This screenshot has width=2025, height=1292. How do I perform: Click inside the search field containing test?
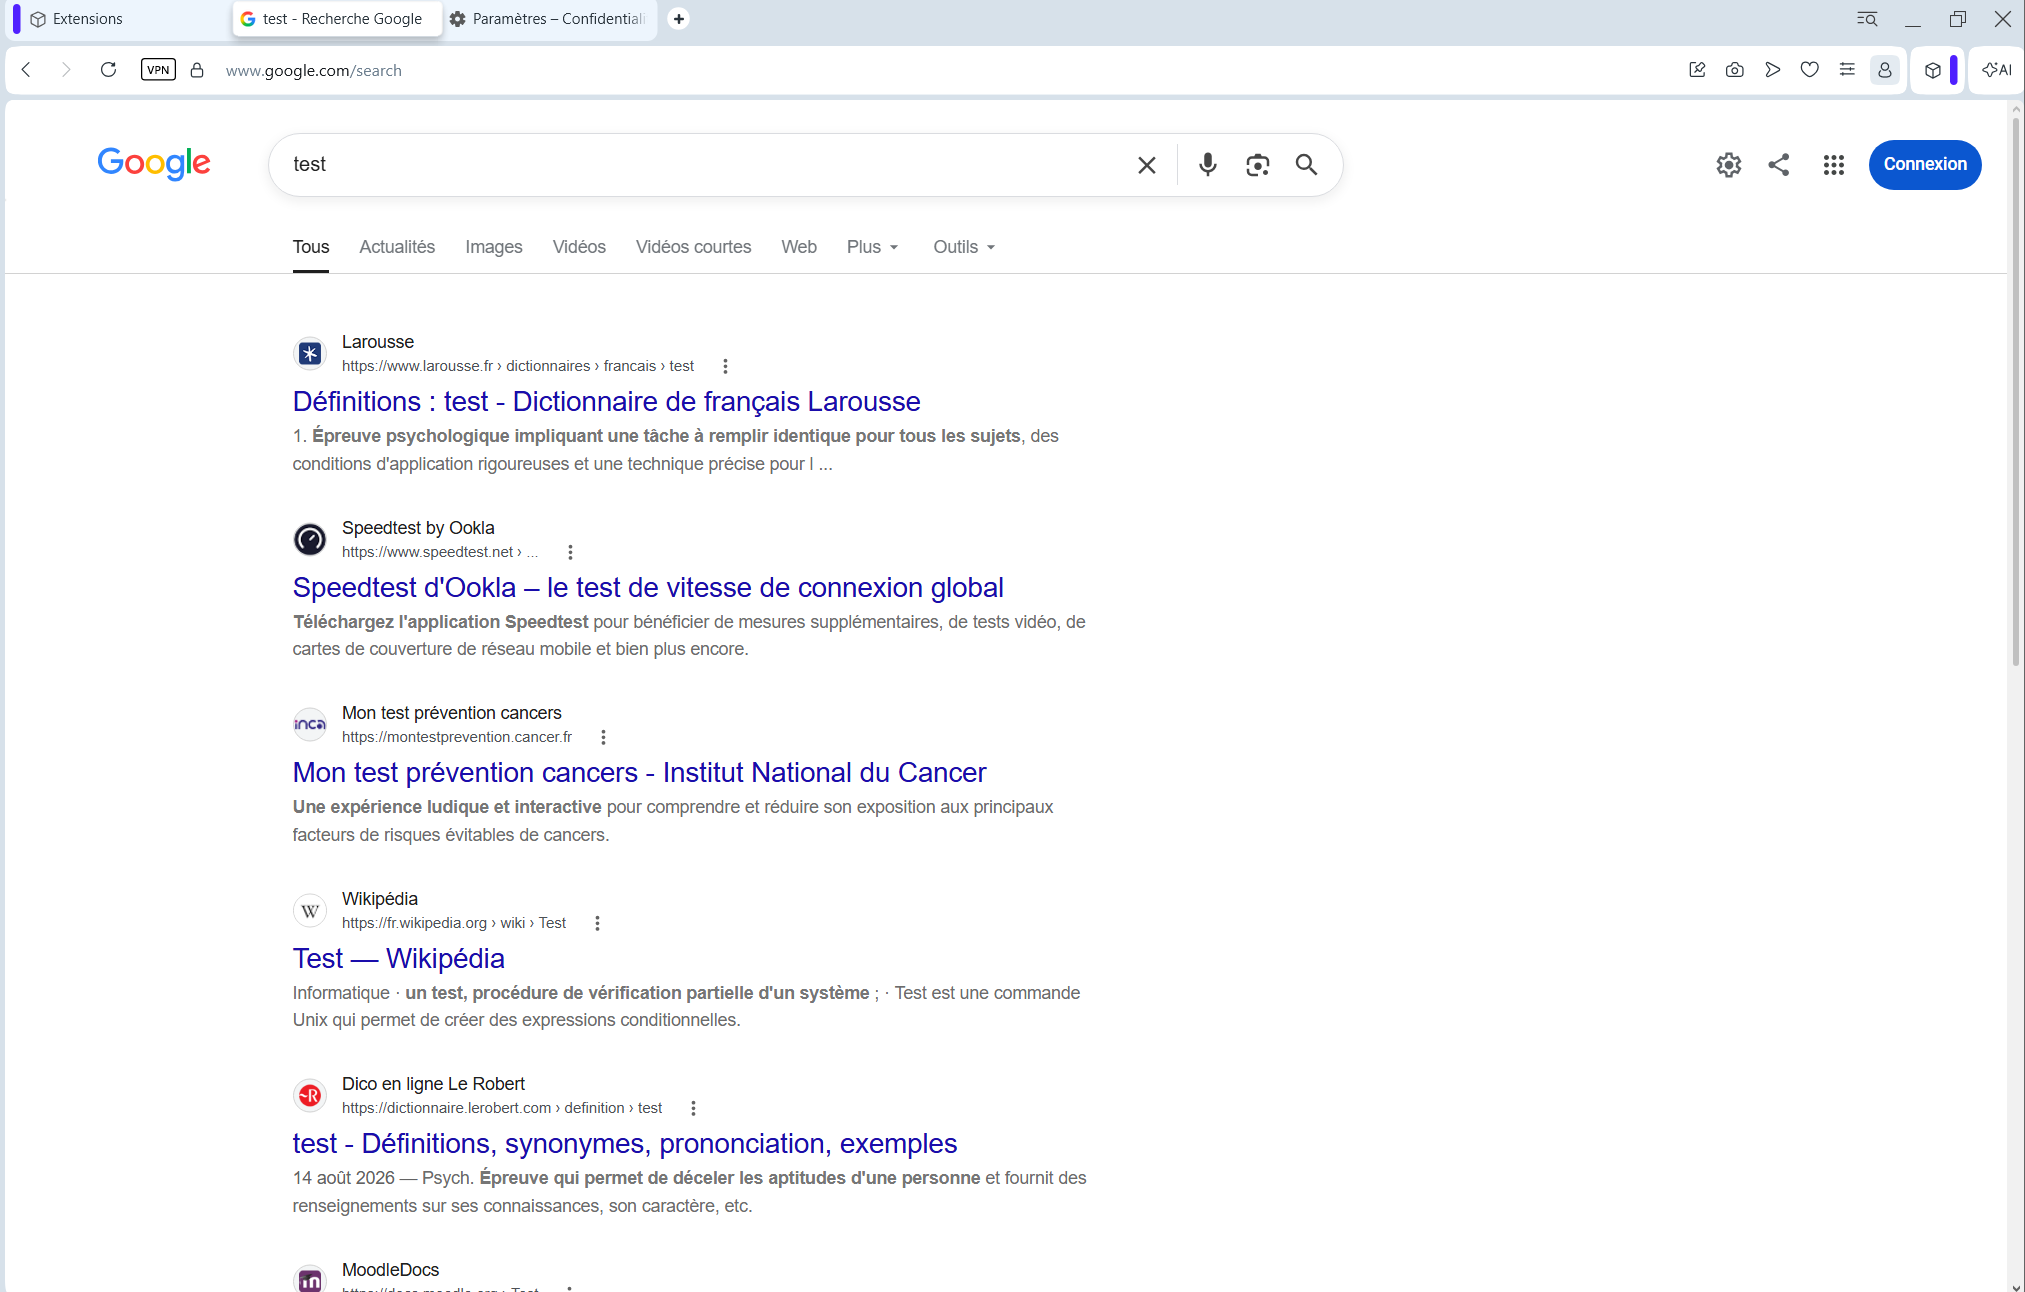click(x=700, y=165)
